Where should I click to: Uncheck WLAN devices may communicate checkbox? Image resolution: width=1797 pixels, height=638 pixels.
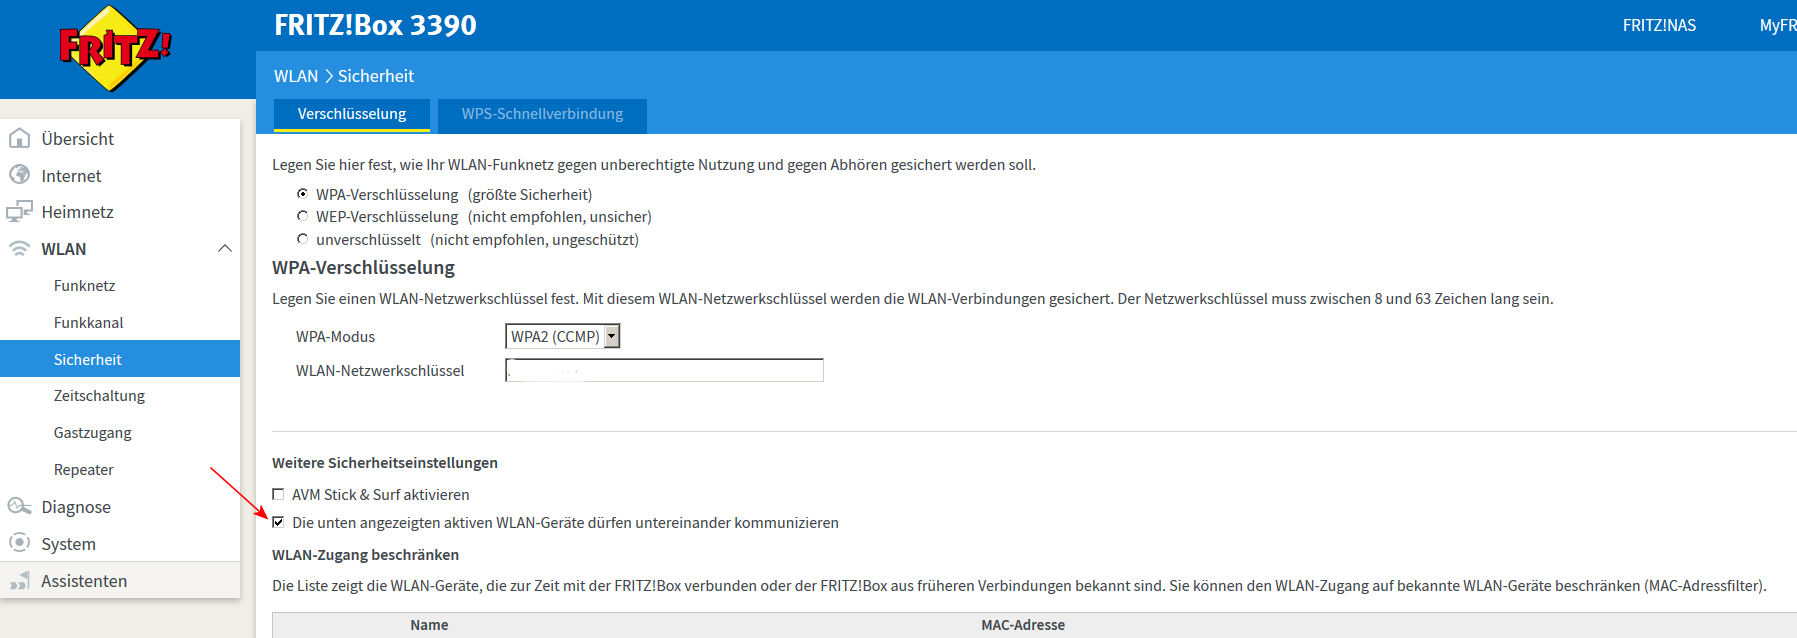(x=278, y=522)
